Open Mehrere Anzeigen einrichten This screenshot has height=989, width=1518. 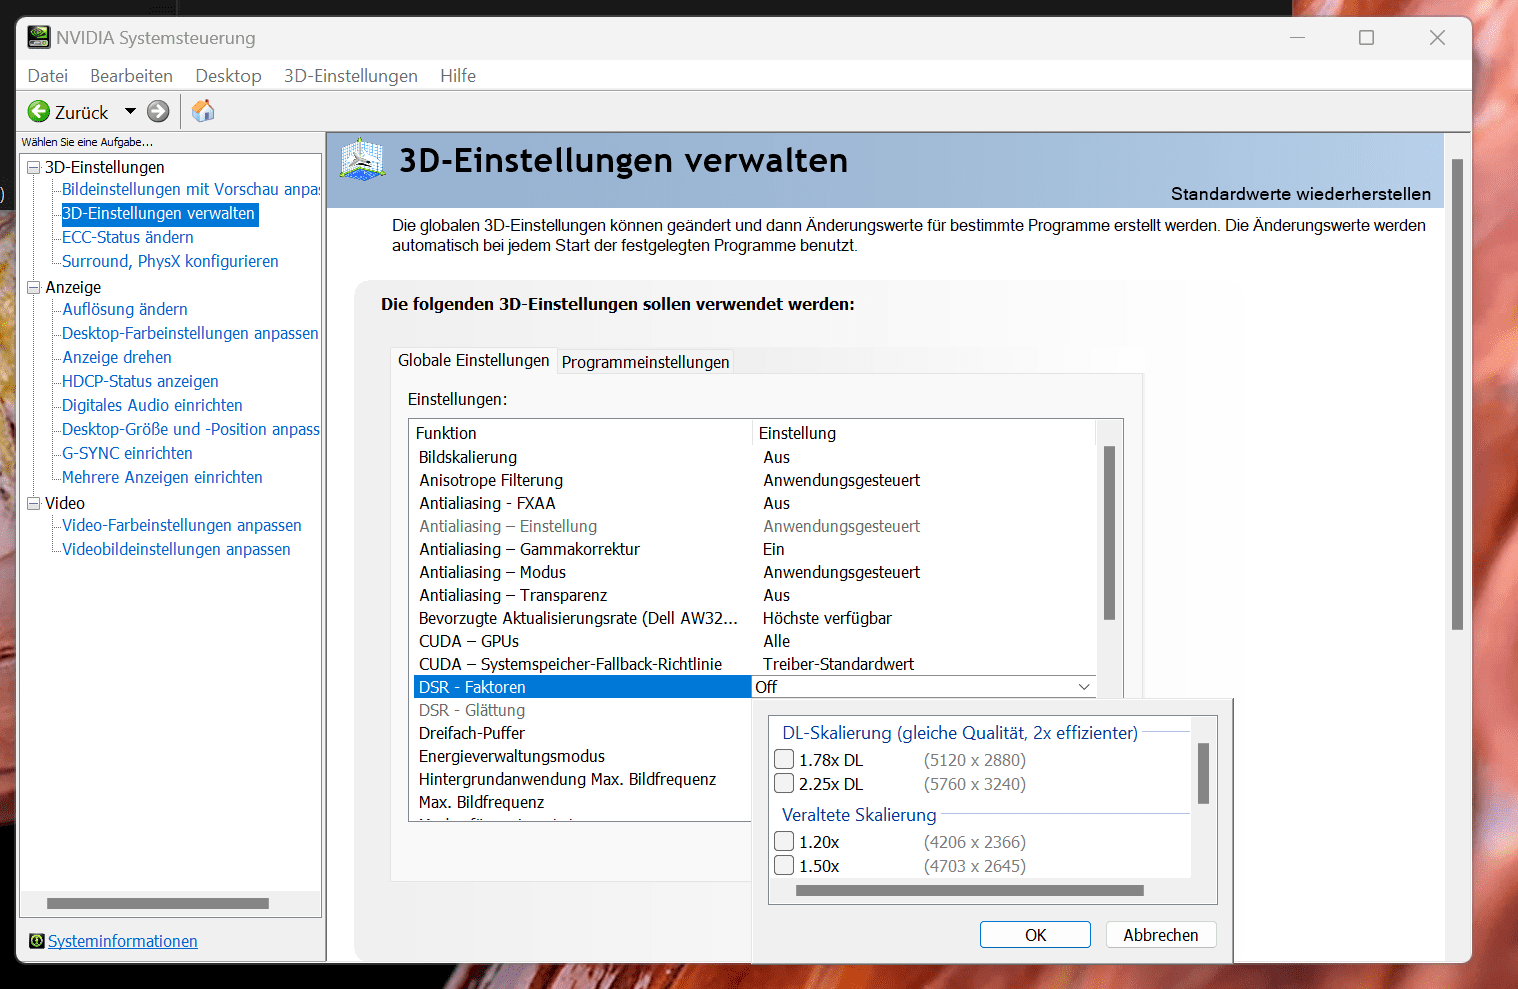tap(162, 477)
